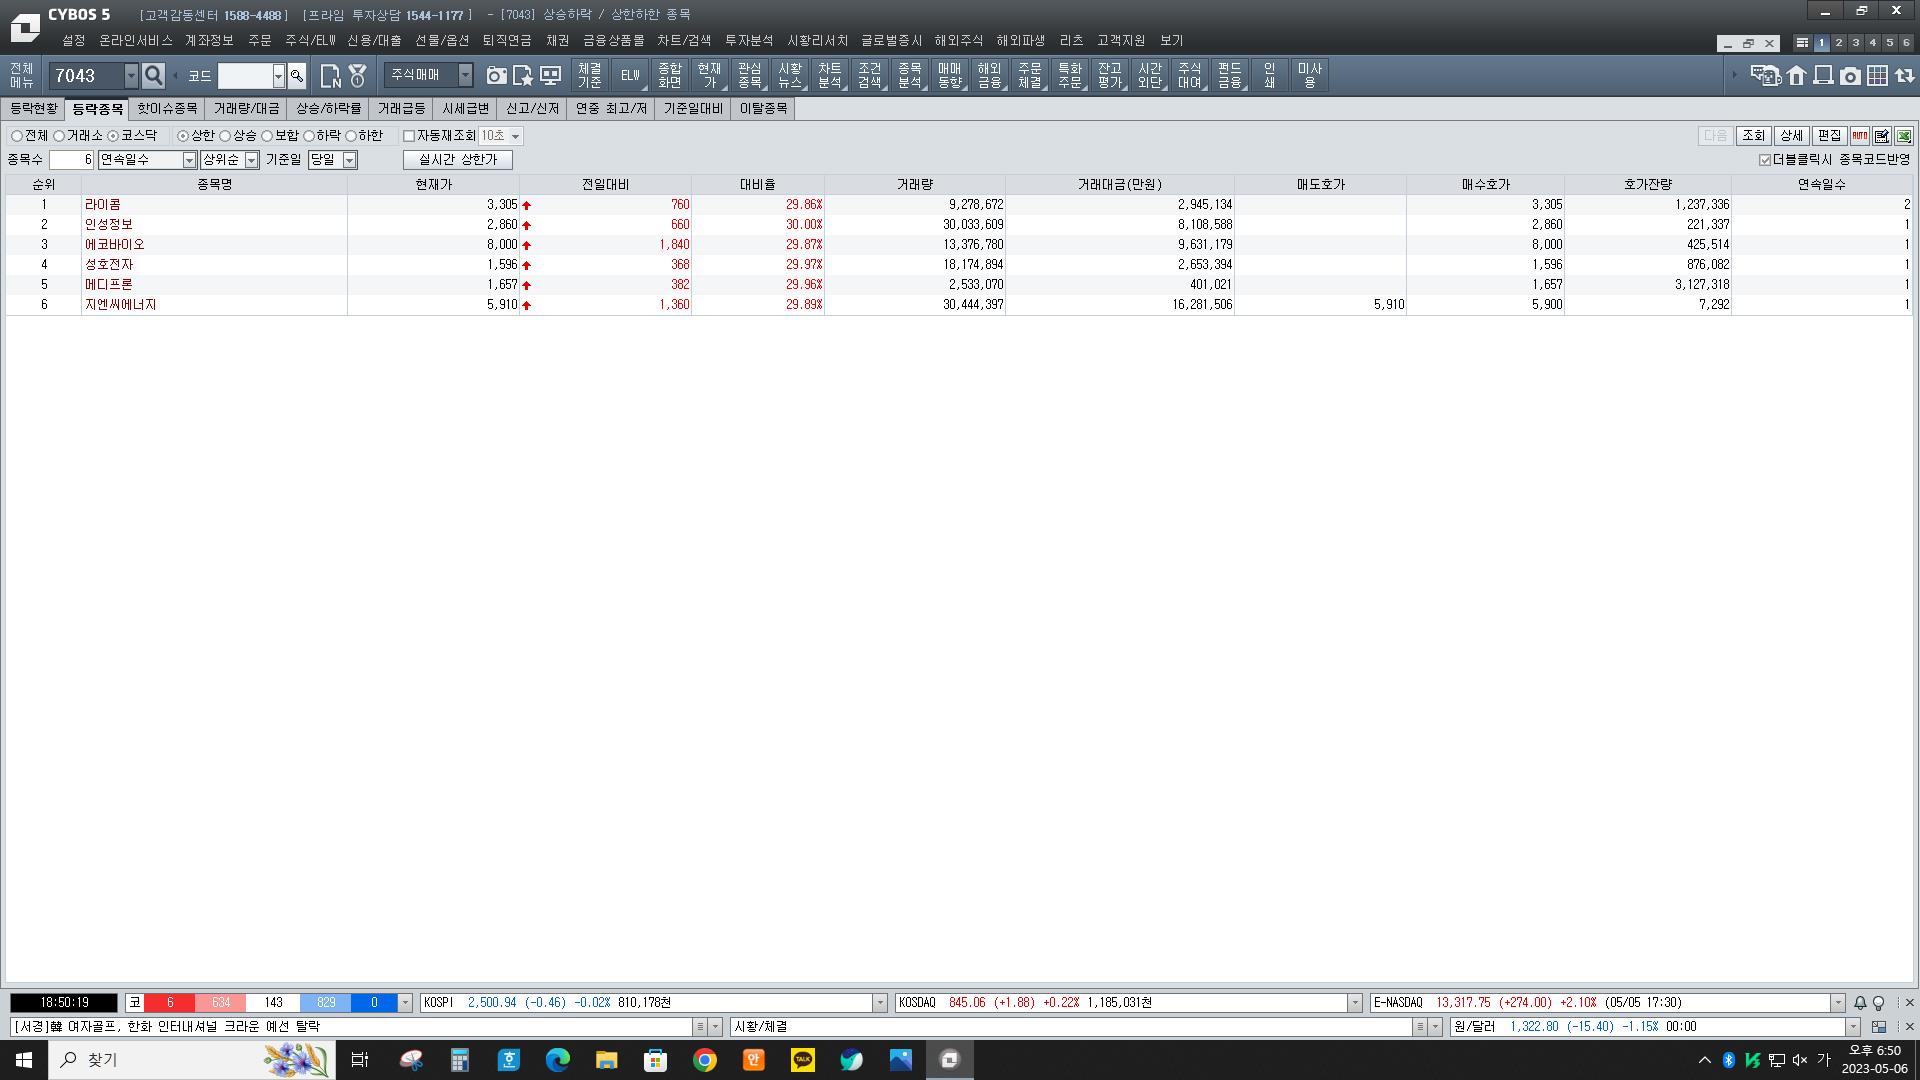Open Chrome from the taskbar
Viewport: 1920px width, 1080px height.
coord(705,1060)
